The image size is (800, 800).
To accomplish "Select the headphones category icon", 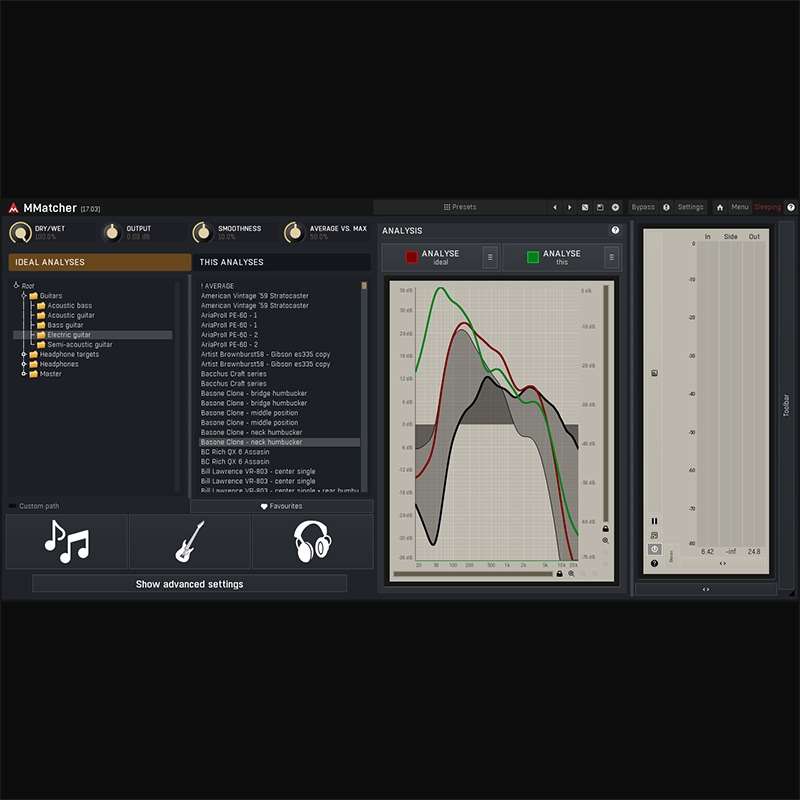I will (x=312, y=541).
